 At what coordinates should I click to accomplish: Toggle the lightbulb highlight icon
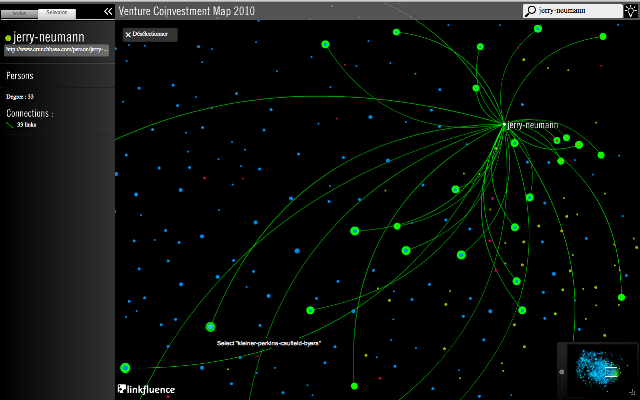pos(631,11)
